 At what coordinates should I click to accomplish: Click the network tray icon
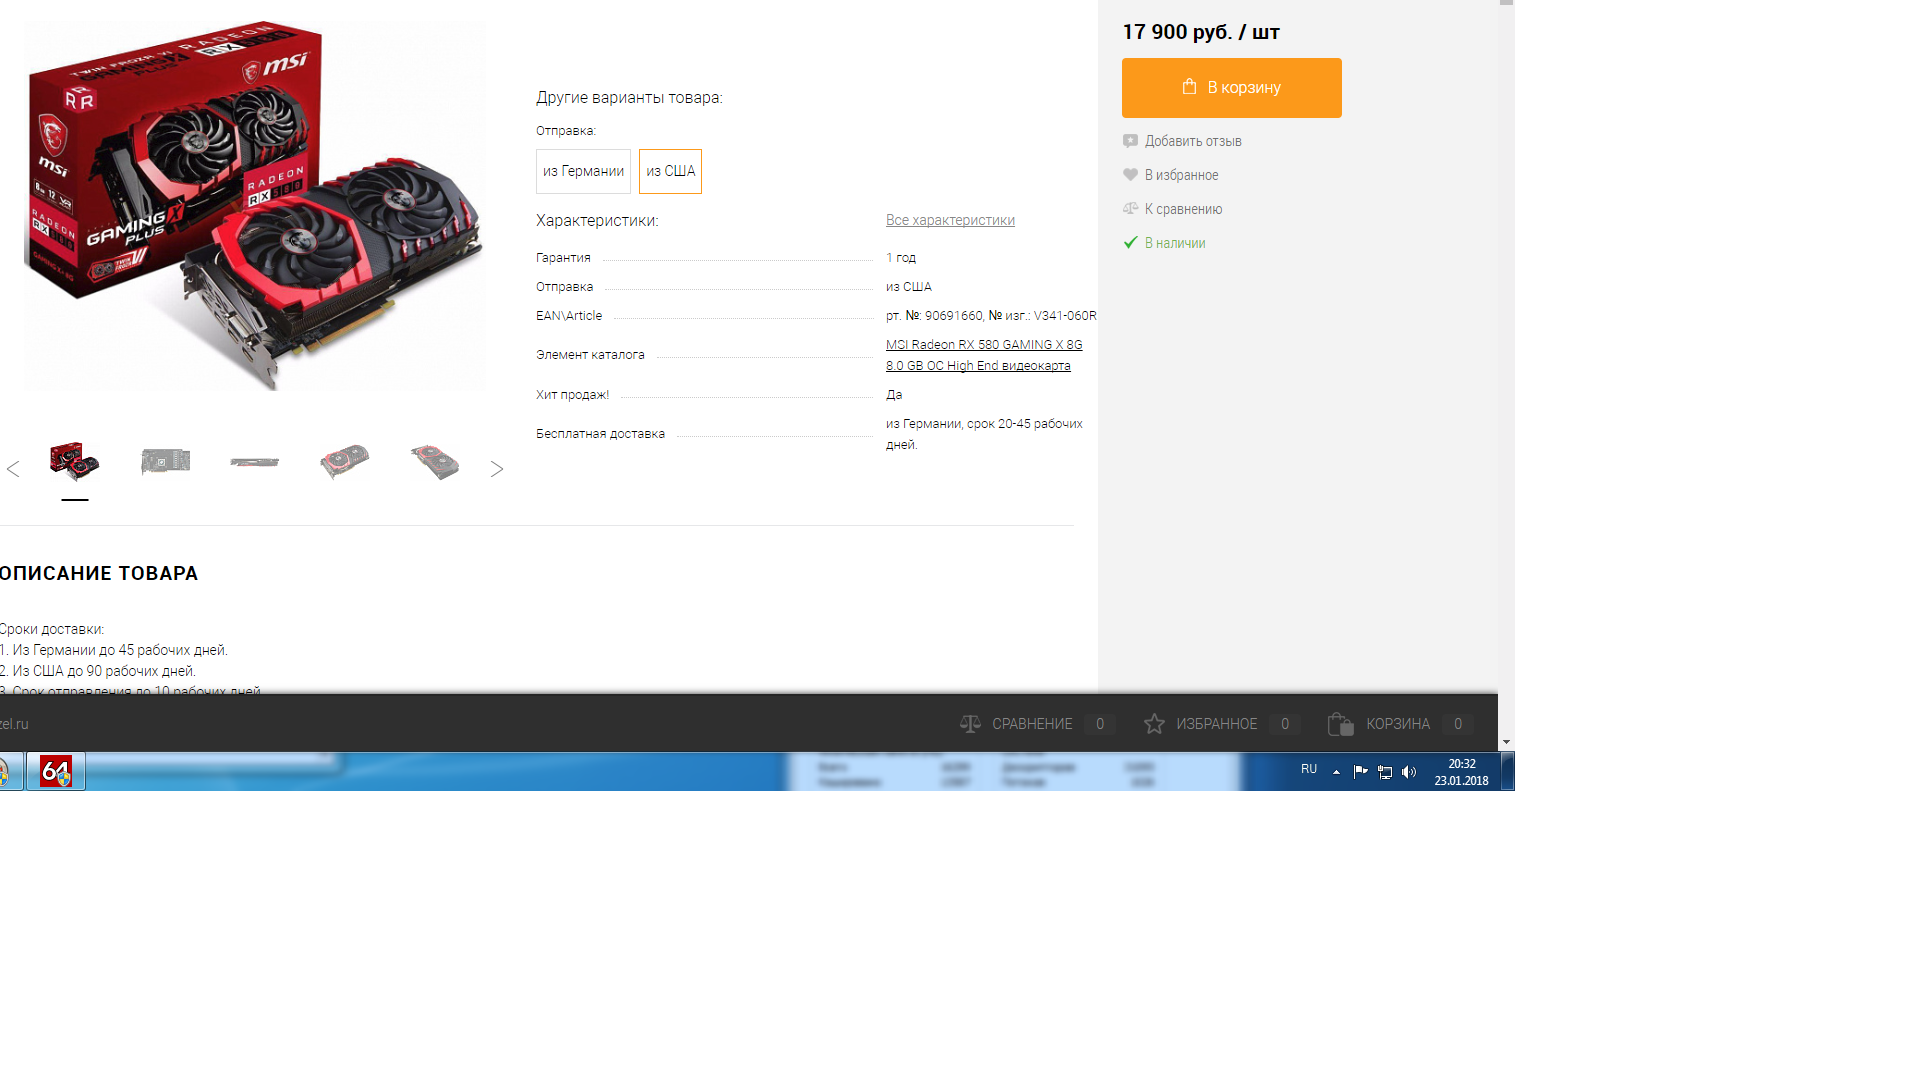pos(1385,772)
